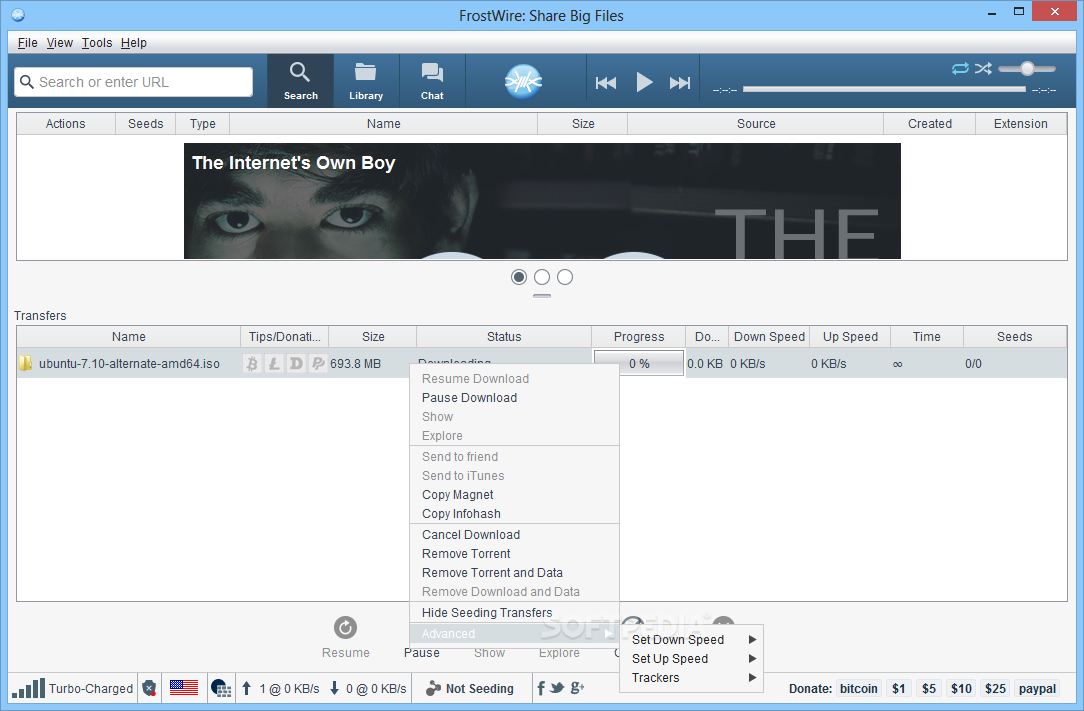Sort search results by Source column
Image resolution: width=1084 pixels, height=711 pixels.
coord(756,124)
